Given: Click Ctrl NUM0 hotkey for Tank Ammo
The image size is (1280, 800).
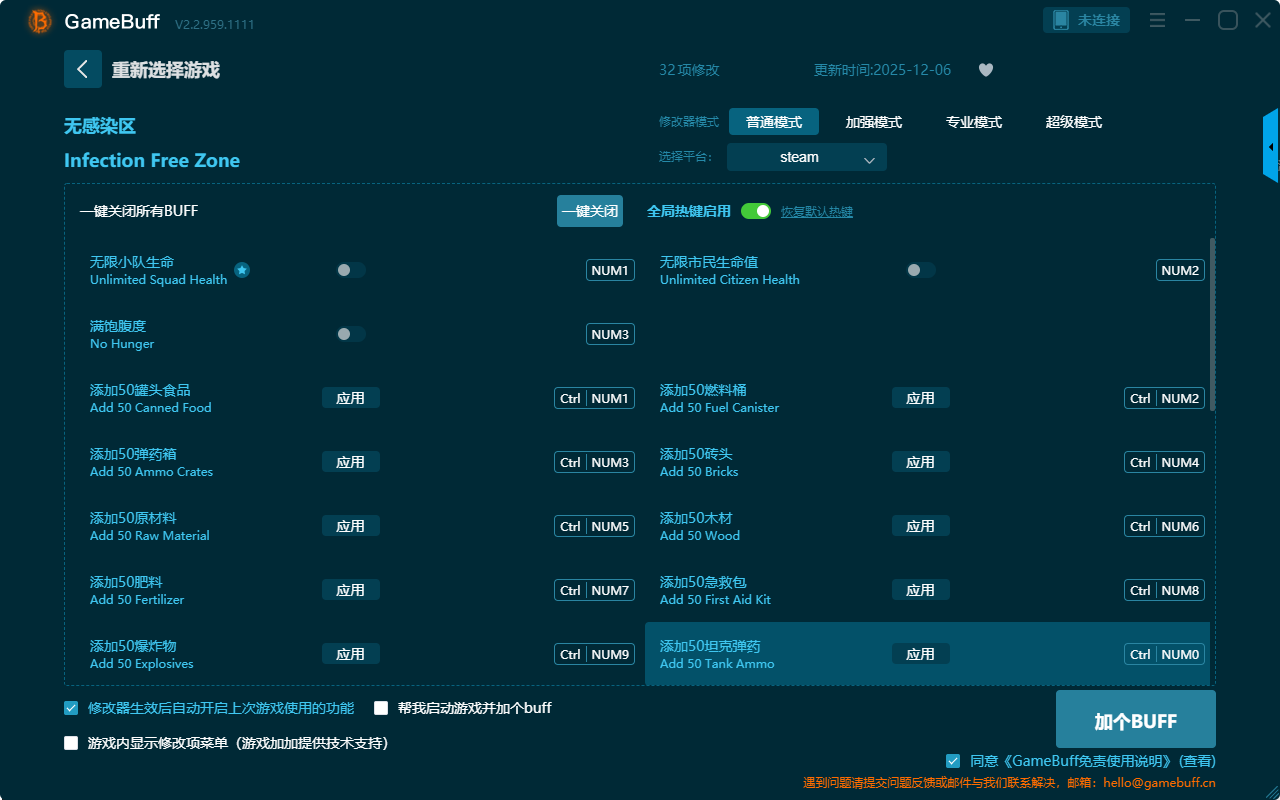Looking at the screenshot, I should pos(1164,654).
